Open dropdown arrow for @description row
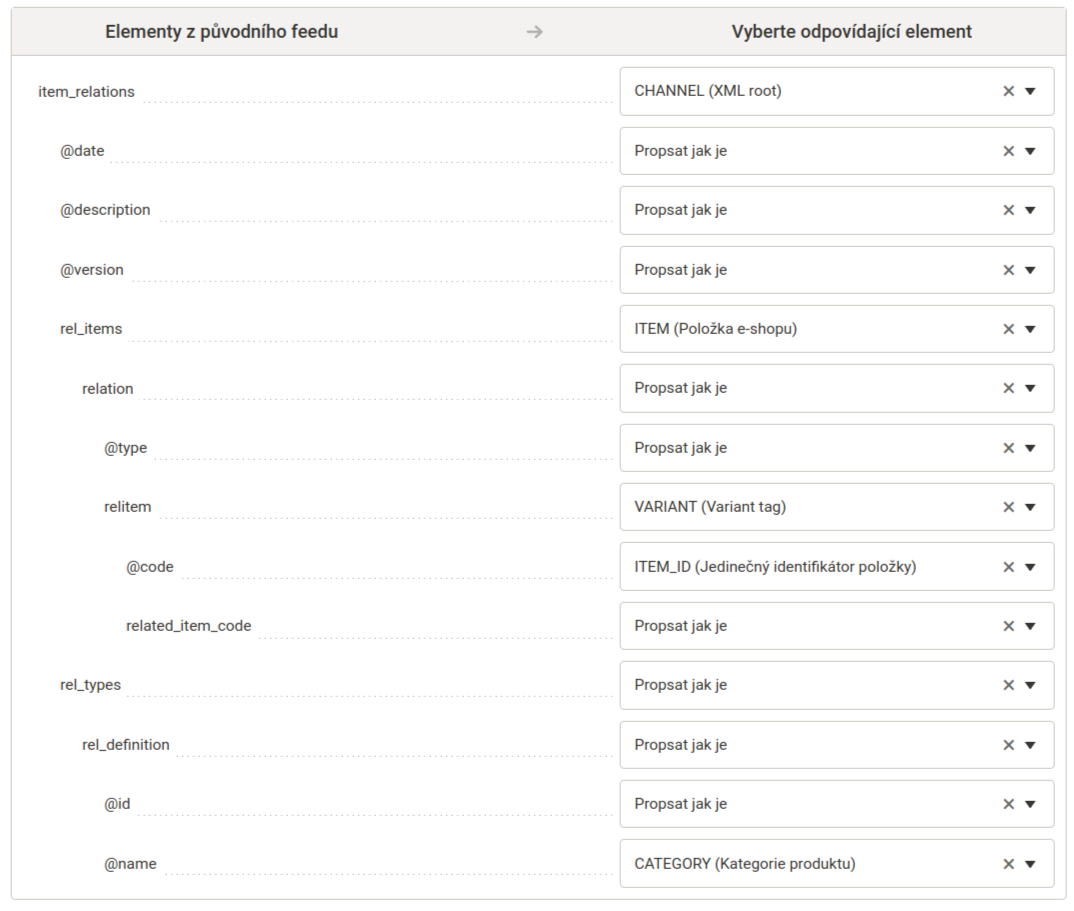1074x911 pixels. pos(1031,210)
